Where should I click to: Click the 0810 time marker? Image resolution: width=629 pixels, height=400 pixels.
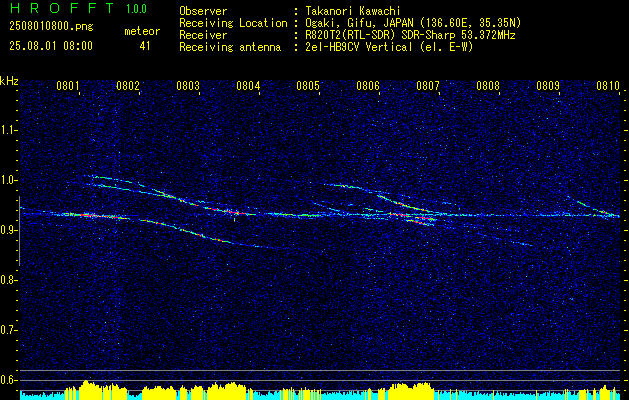coord(608,85)
